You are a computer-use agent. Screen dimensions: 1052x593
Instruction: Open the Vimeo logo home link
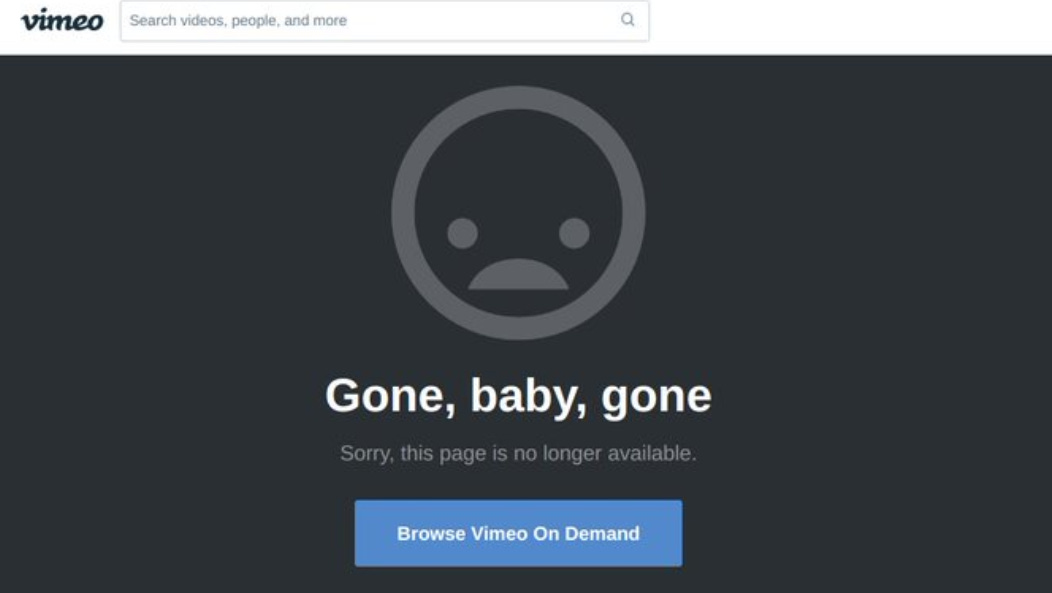62,20
